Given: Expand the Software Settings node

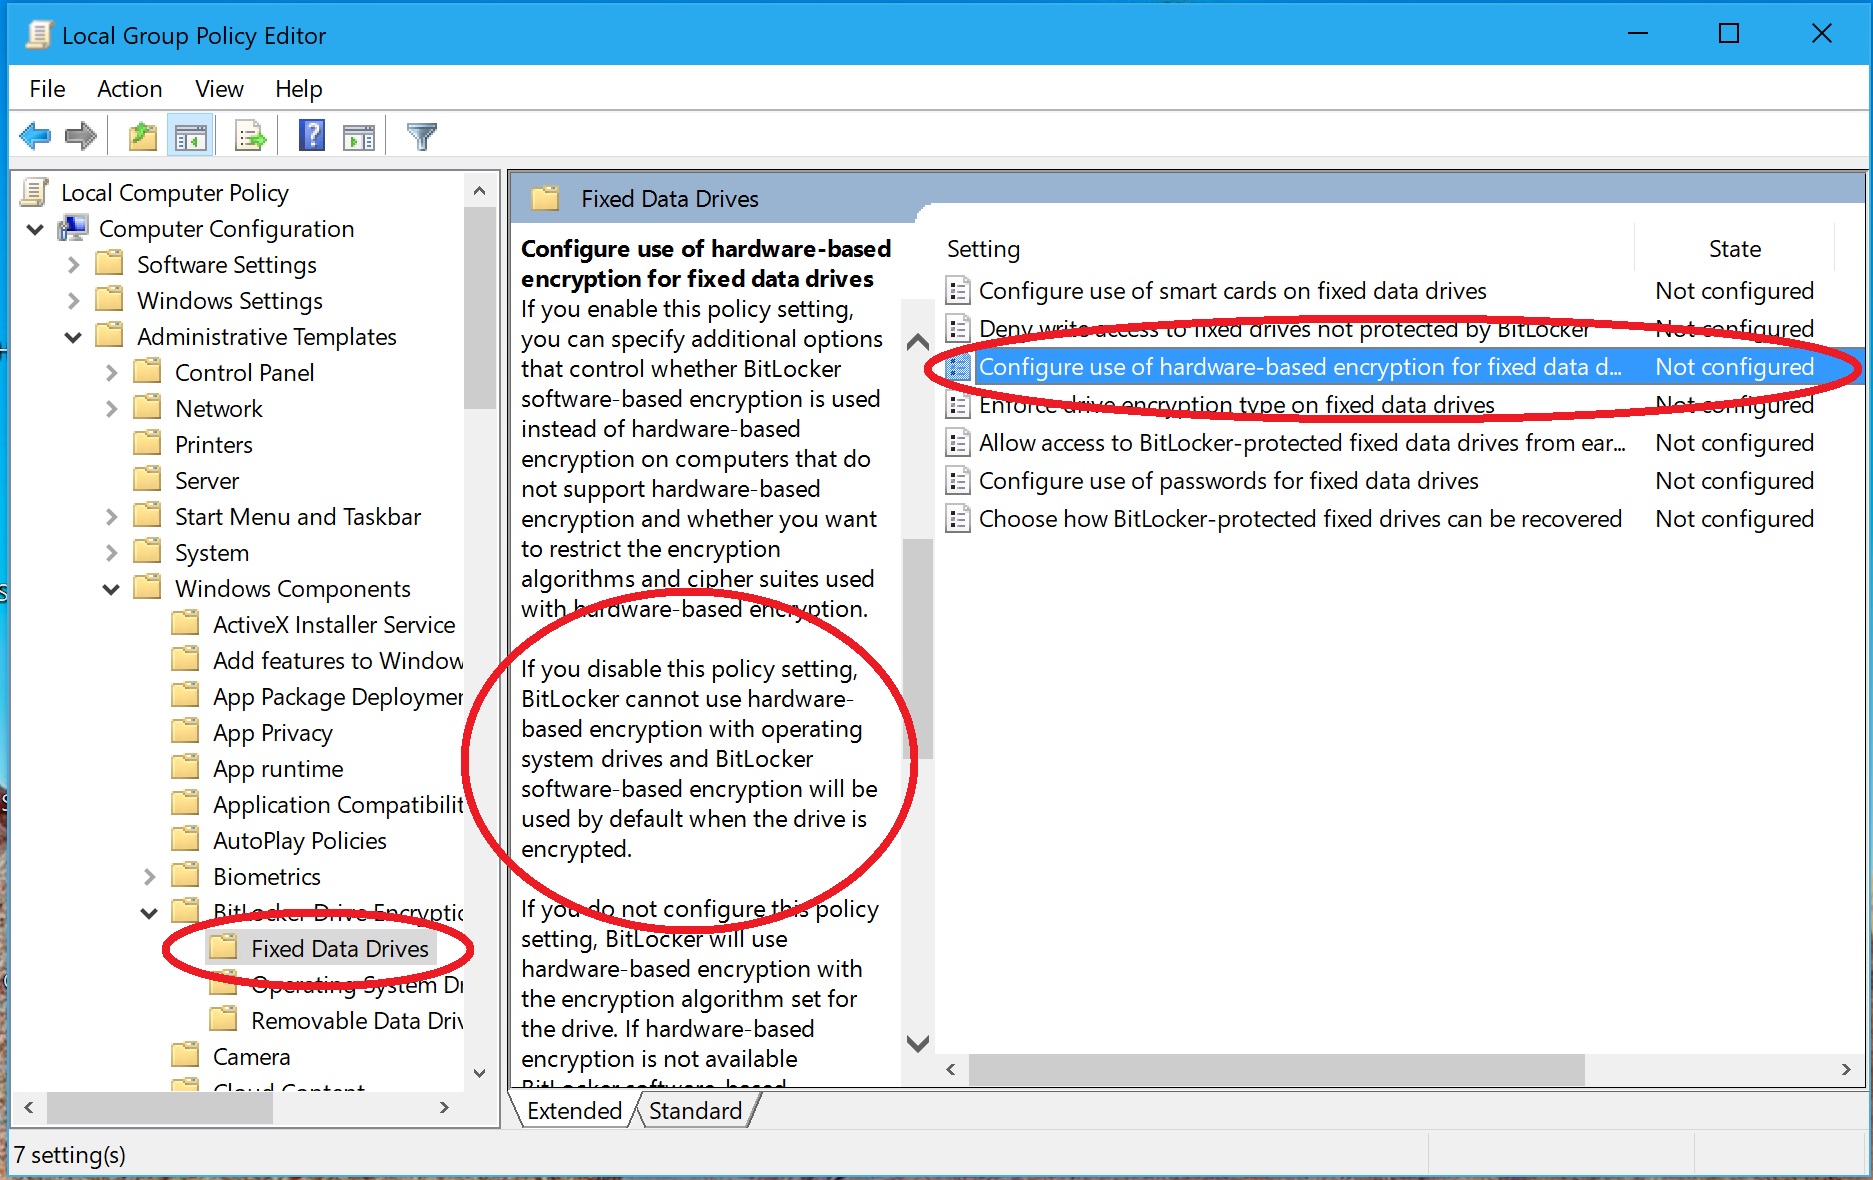Looking at the screenshot, I should (x=73, y=265).
